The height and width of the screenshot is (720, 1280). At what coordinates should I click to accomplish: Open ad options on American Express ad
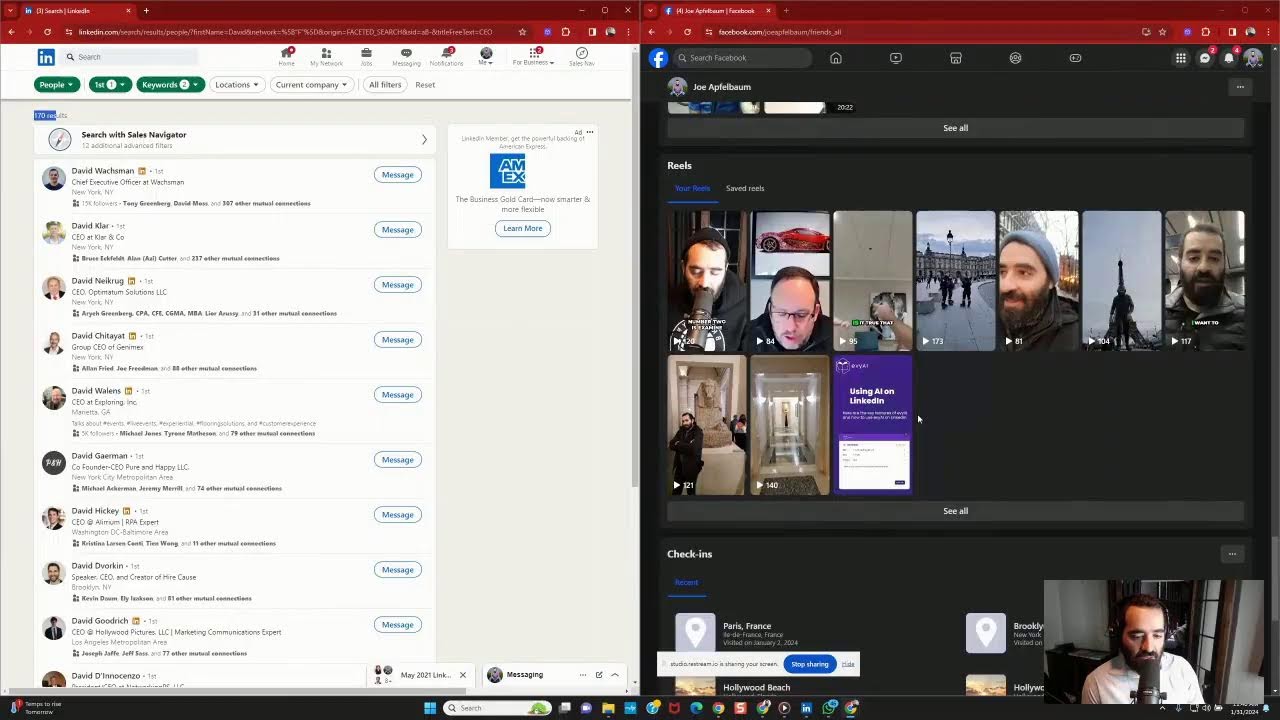(590, 132)
